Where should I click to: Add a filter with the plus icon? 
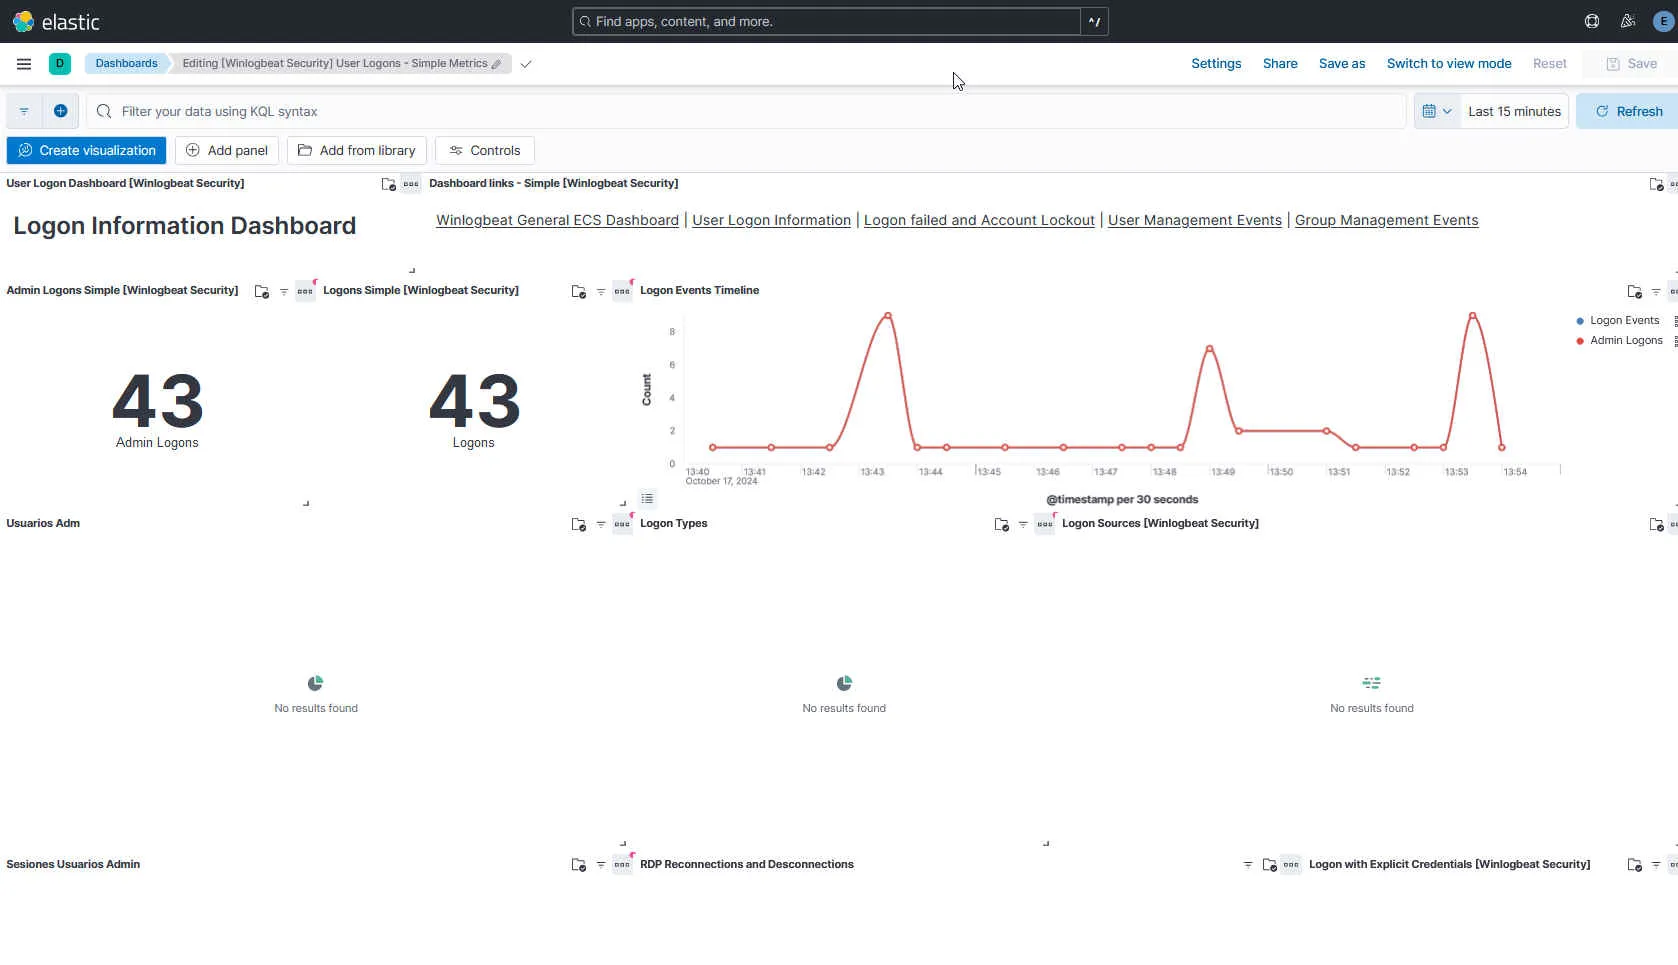(61, 111)
